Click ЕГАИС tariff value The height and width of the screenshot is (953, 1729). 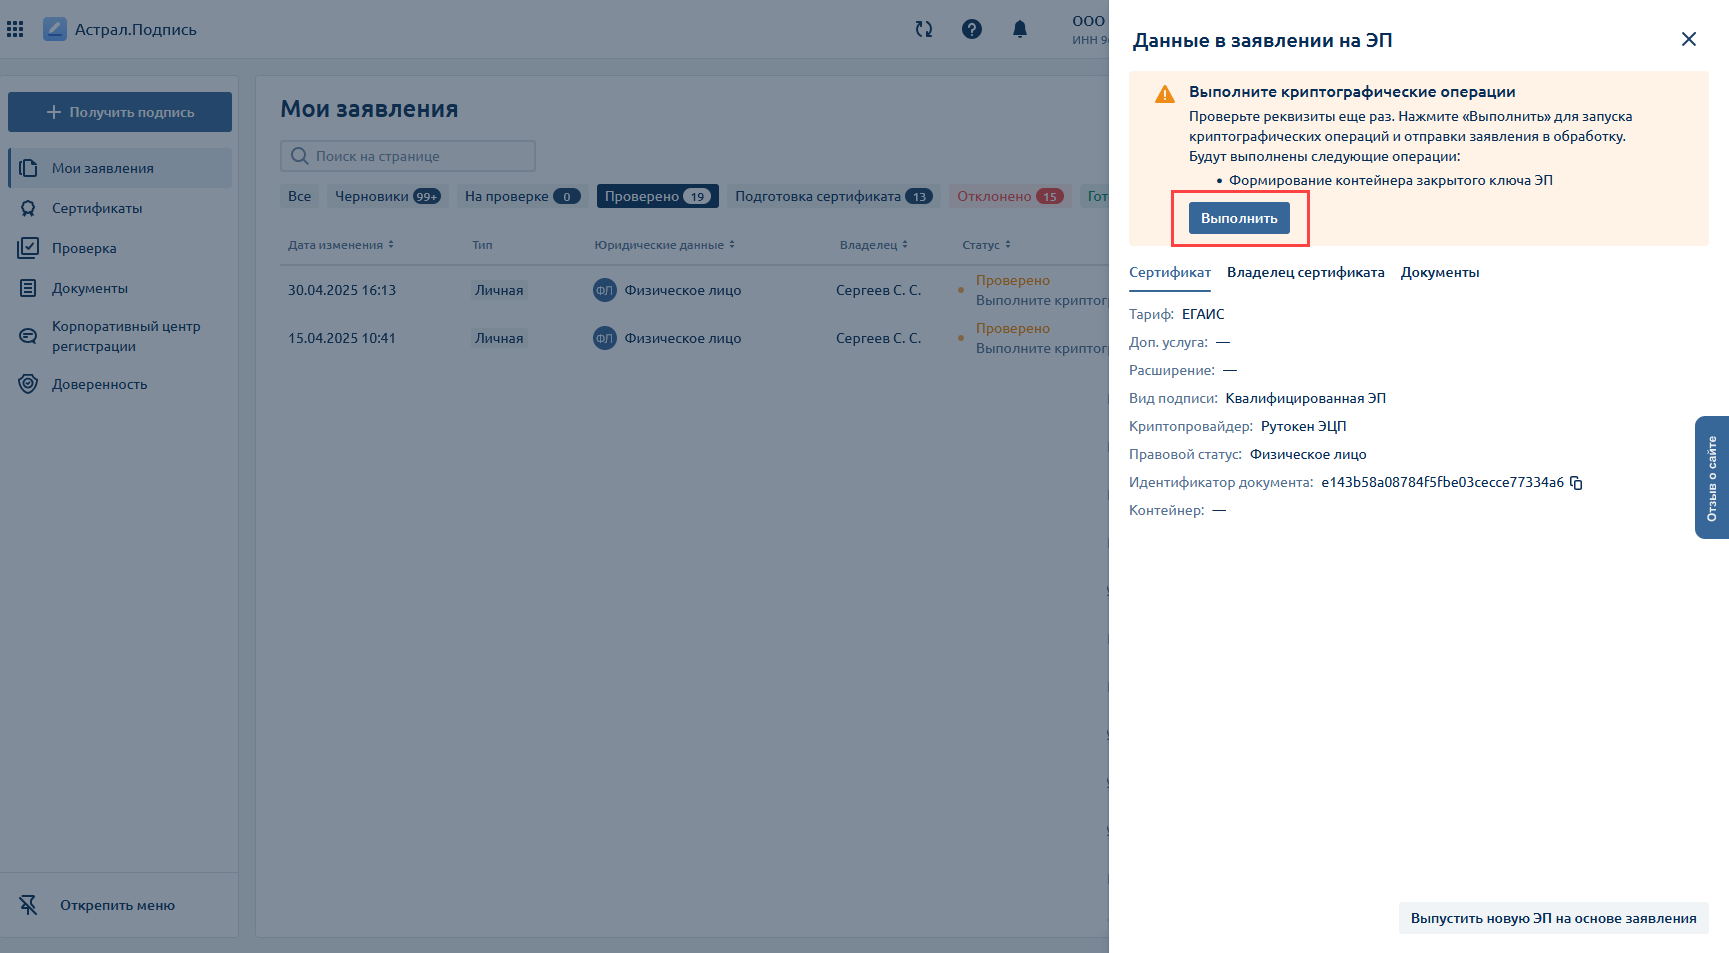pos(1203,314)
